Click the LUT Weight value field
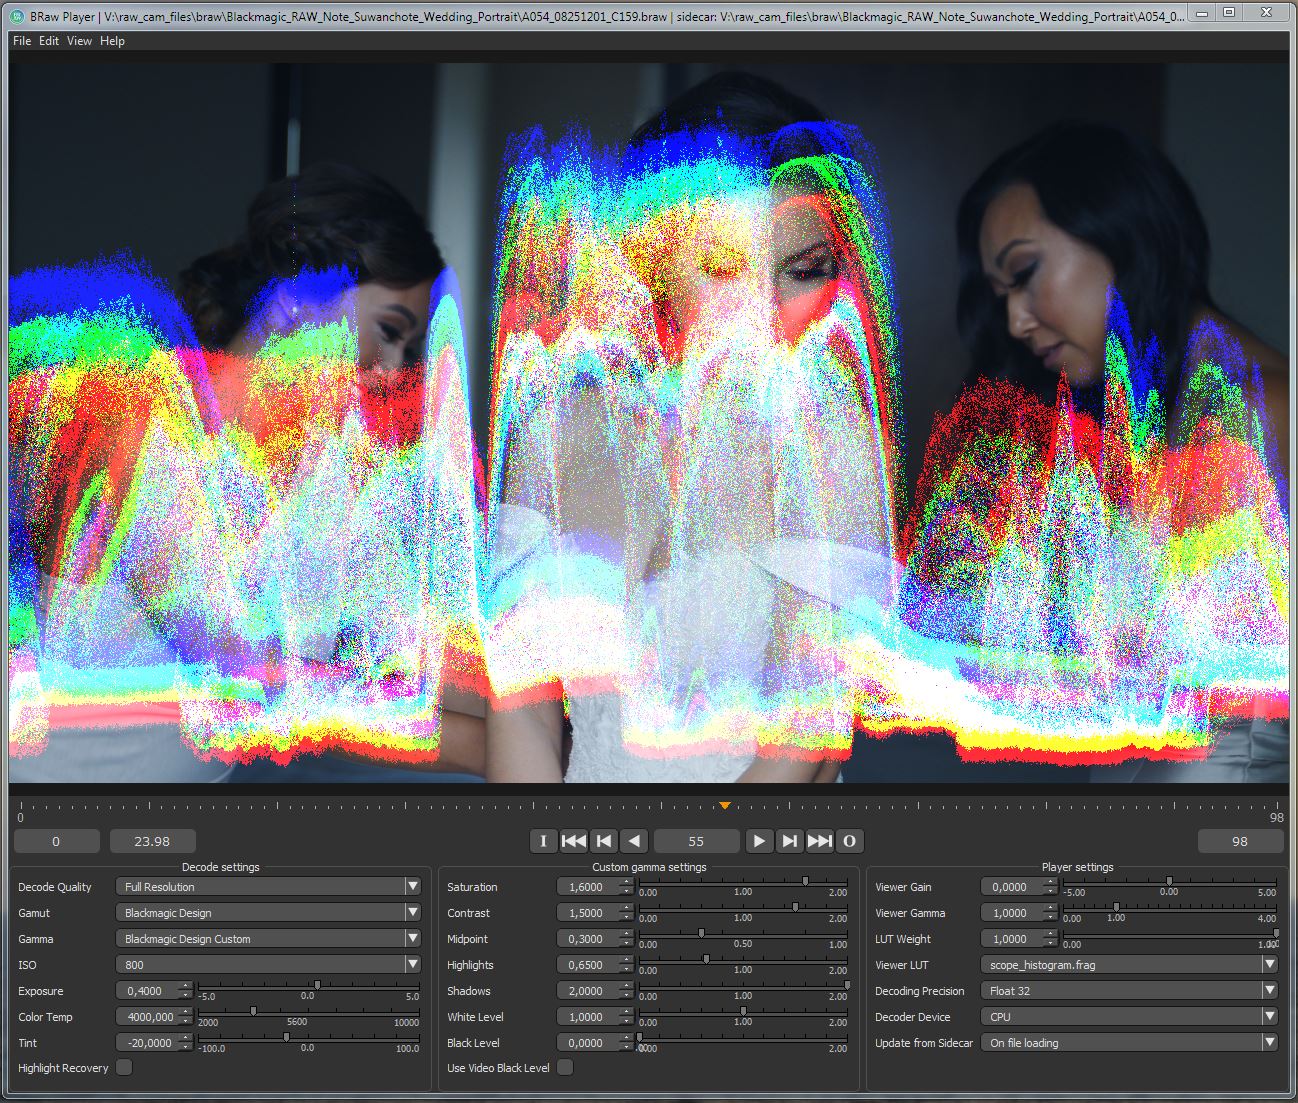Screen dimensions: 1298x1103 pos(1019,938)
